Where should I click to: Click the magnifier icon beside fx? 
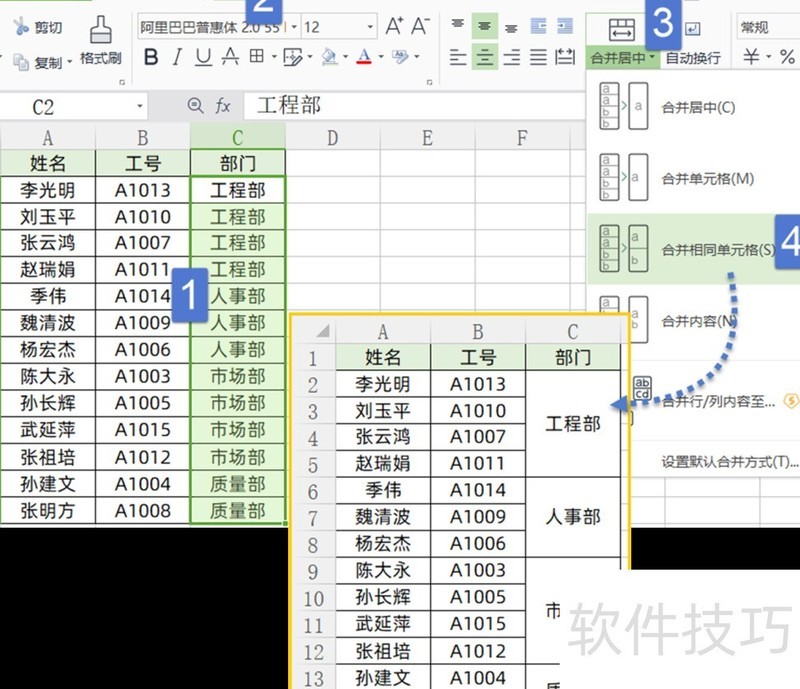[x=195, y=106]
